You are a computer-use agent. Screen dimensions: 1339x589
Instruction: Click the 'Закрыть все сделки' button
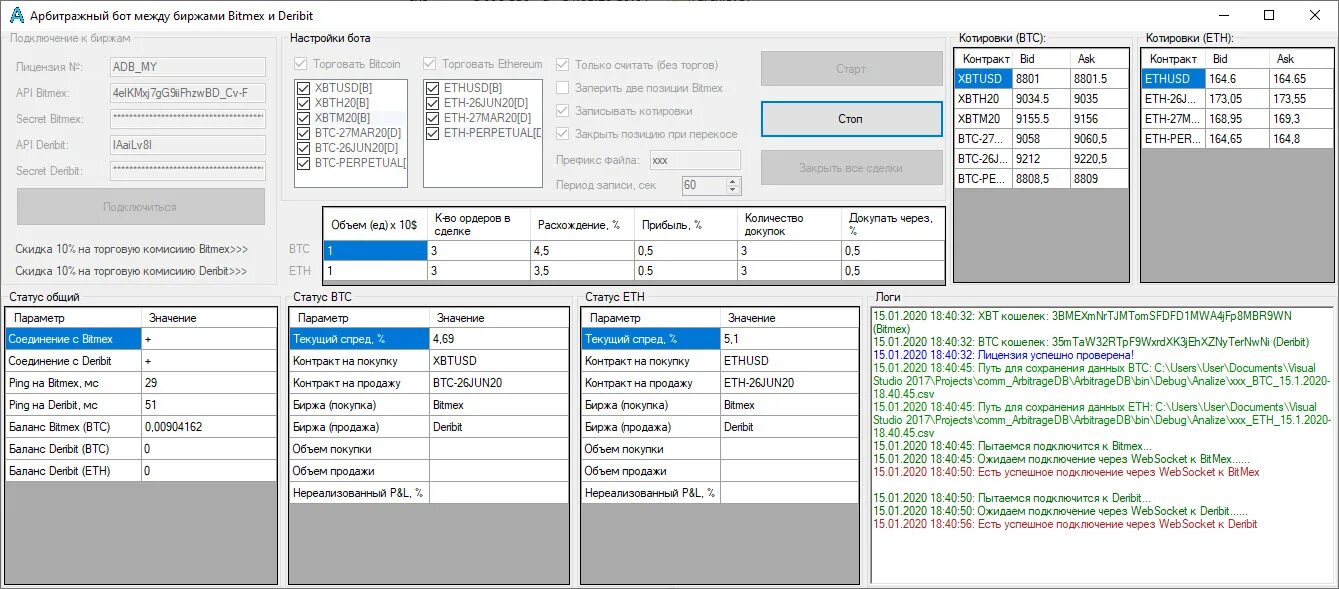tap(851, 168)
